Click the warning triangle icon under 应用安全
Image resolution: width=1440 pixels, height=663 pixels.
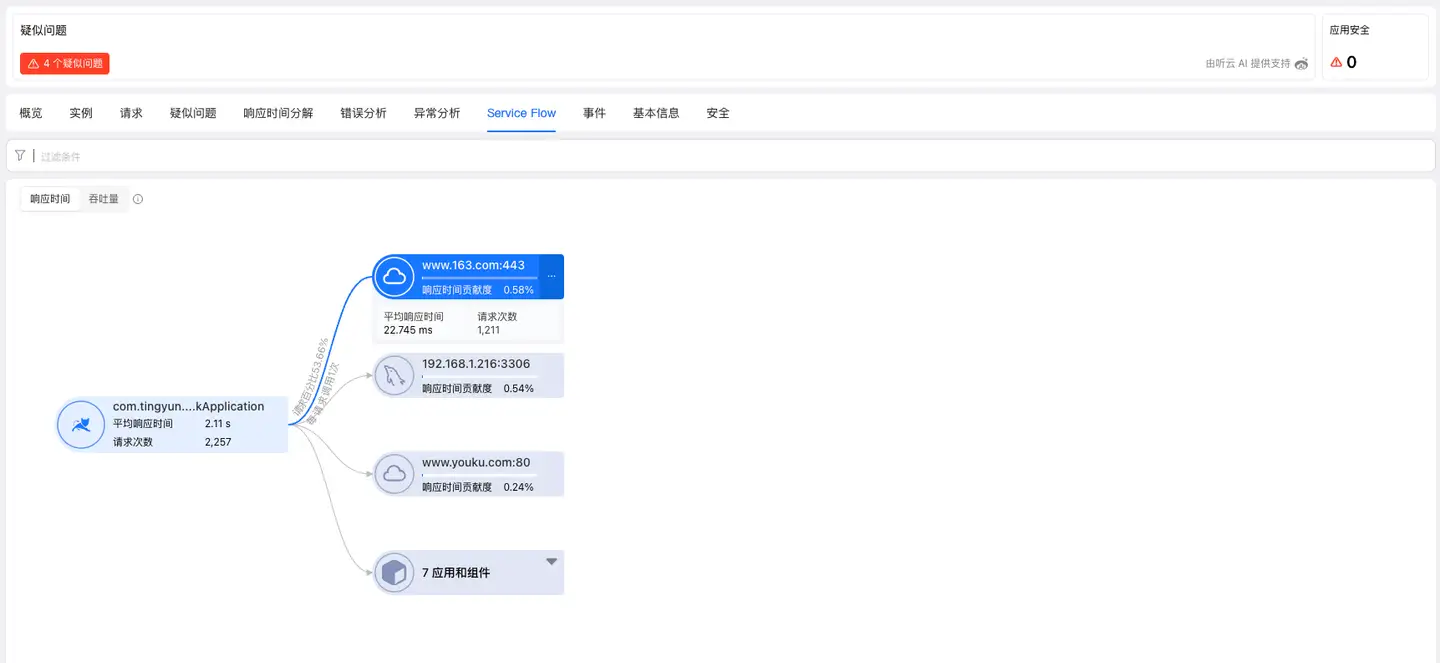[x=1337, y=62]
